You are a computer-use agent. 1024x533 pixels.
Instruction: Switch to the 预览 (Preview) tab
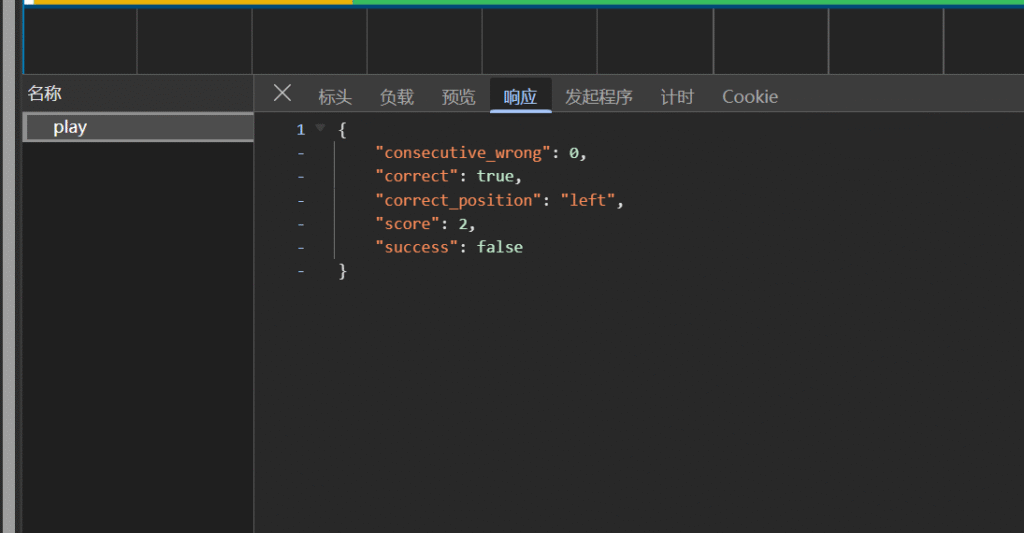point(459,97)
